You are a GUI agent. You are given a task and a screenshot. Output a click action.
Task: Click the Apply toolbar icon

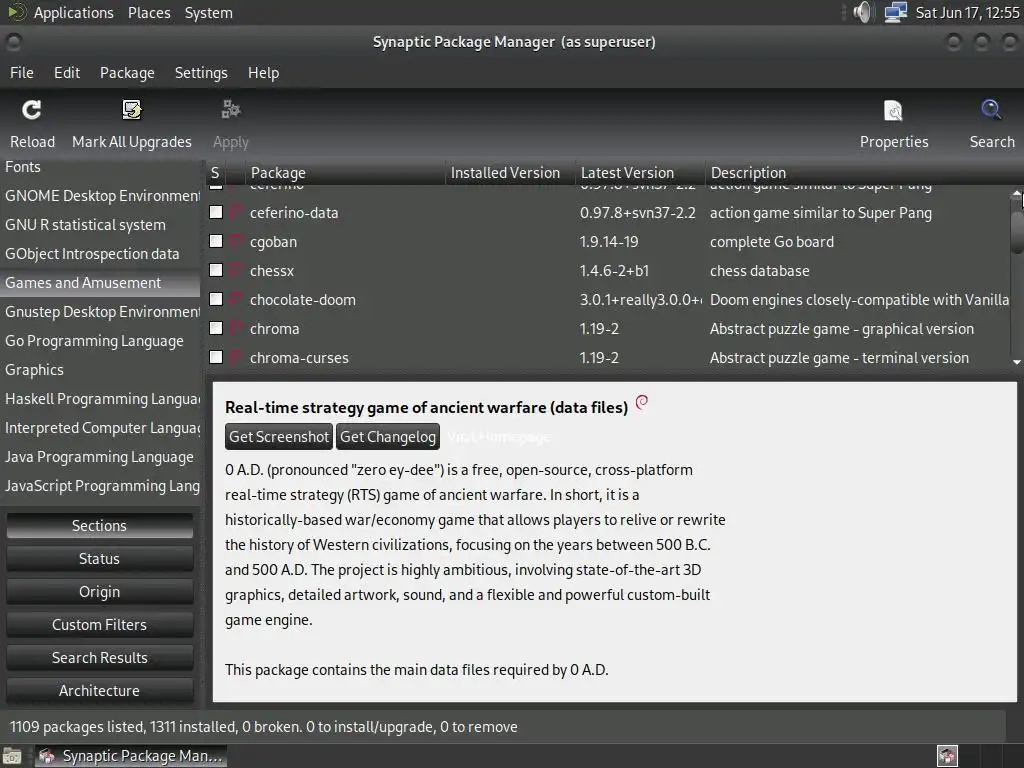point(231,110)
